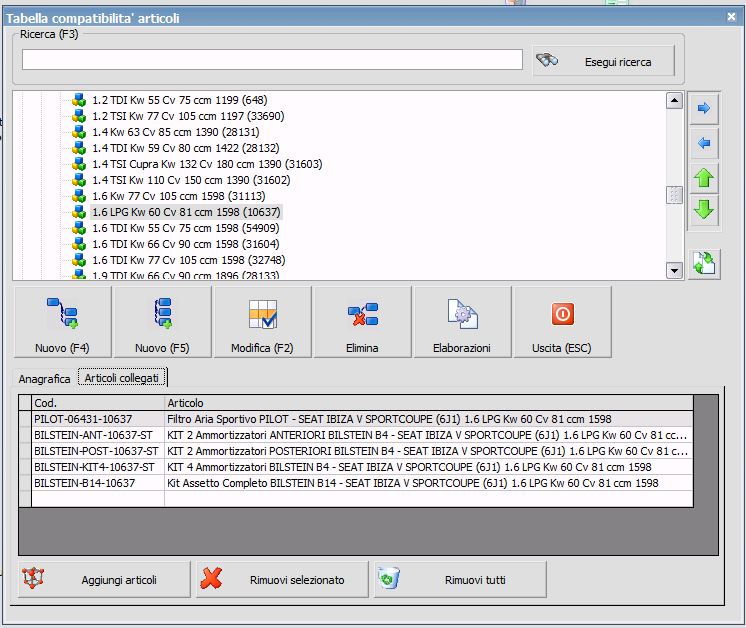This screenshot has width=746, height=628.
Task: Click Uscita (ESC) button
Action: tap(562, 322)
